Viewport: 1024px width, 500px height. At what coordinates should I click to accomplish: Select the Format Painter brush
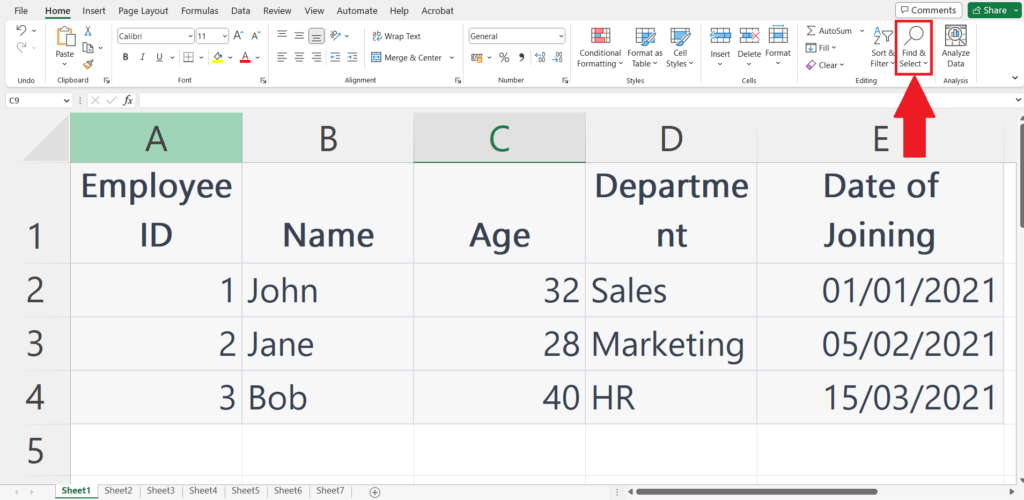pos(88,64)
